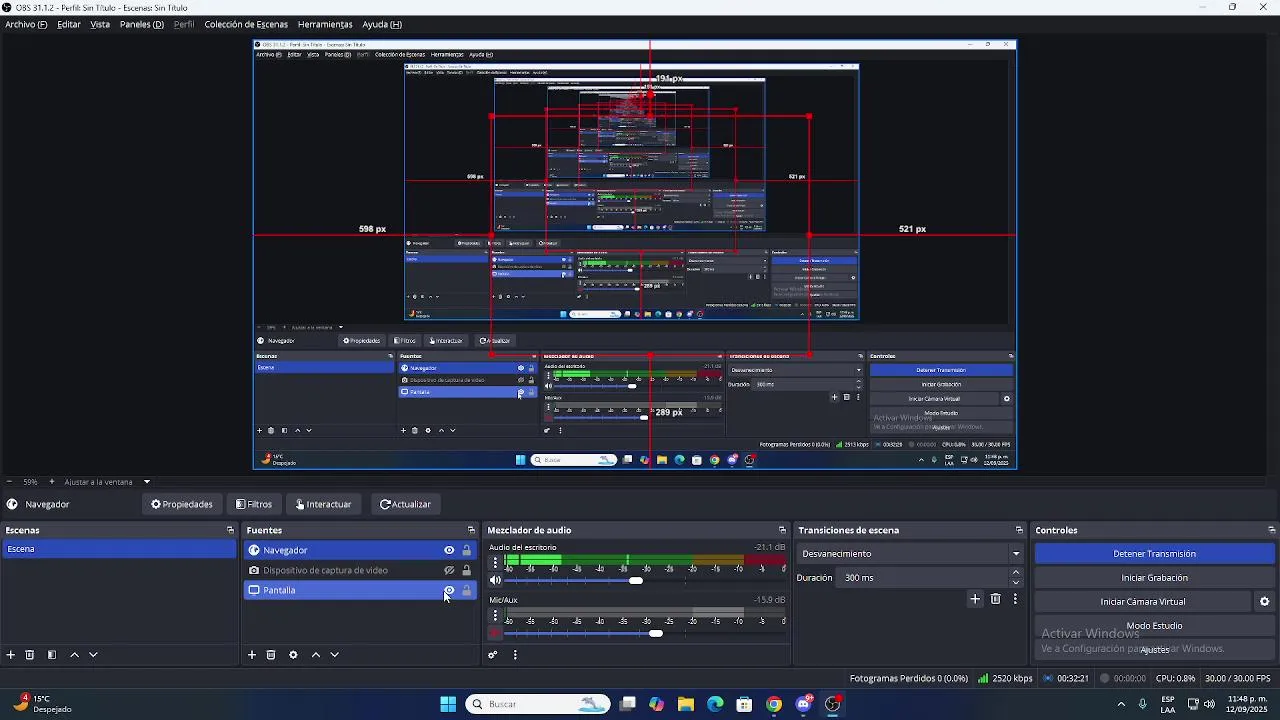This screenshot has width=1280, height=720.
Task: Start recording with Iniciar Grabación
Action: tap(1154, 578)
